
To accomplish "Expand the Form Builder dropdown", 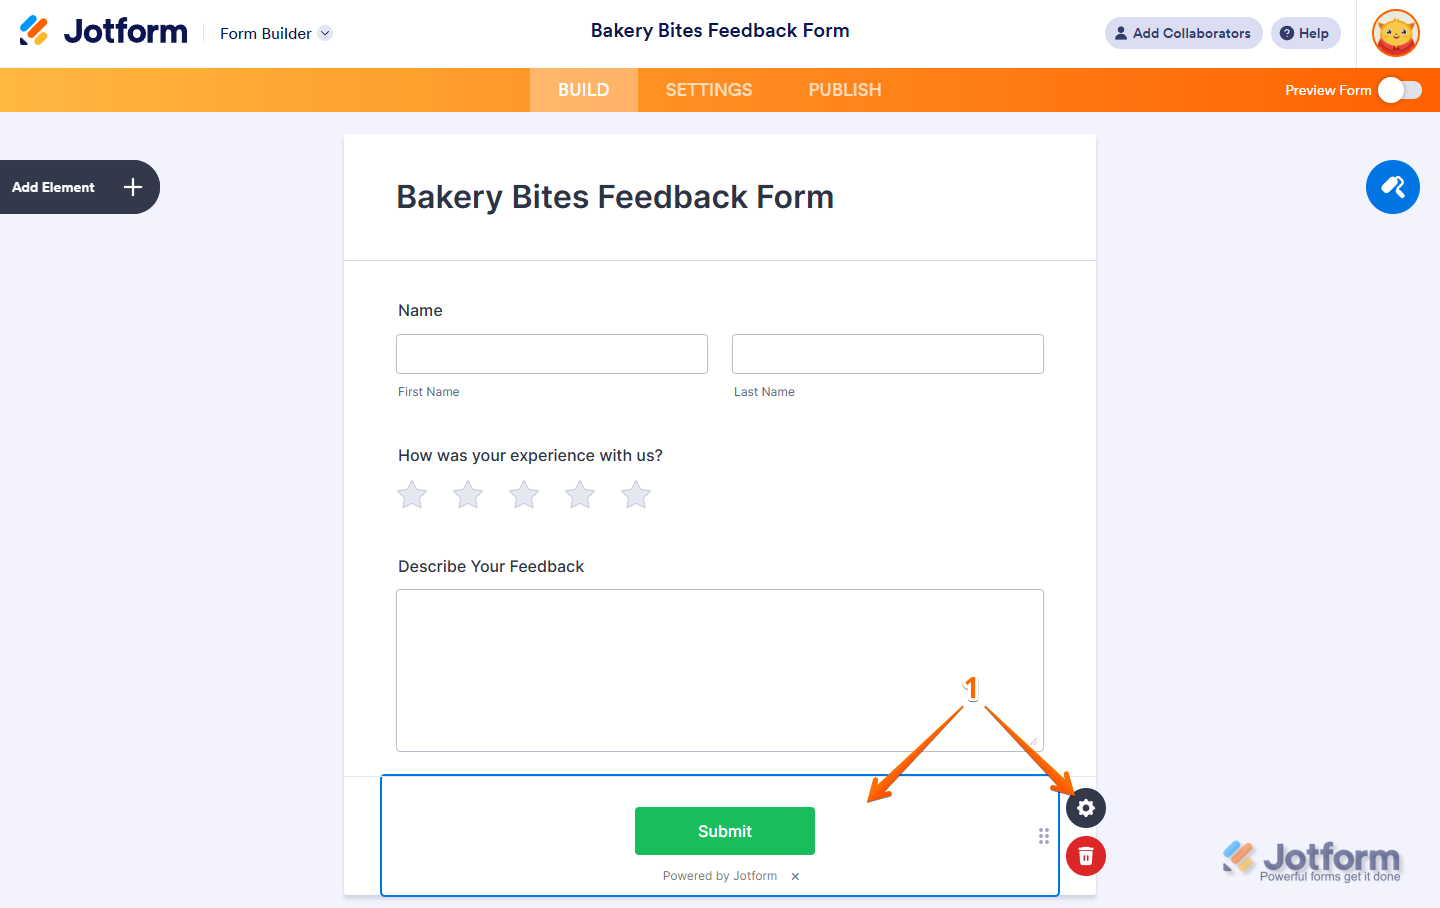I will click(325, 33).
